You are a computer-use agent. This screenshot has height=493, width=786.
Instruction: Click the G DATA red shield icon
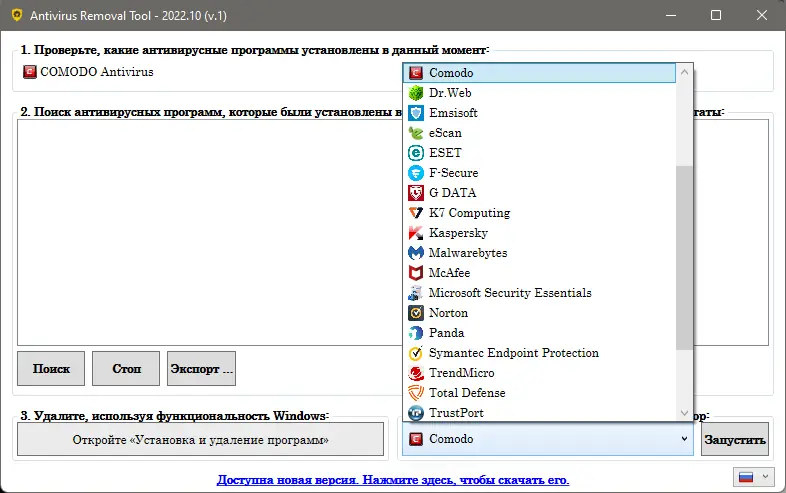tap(416, 193)
